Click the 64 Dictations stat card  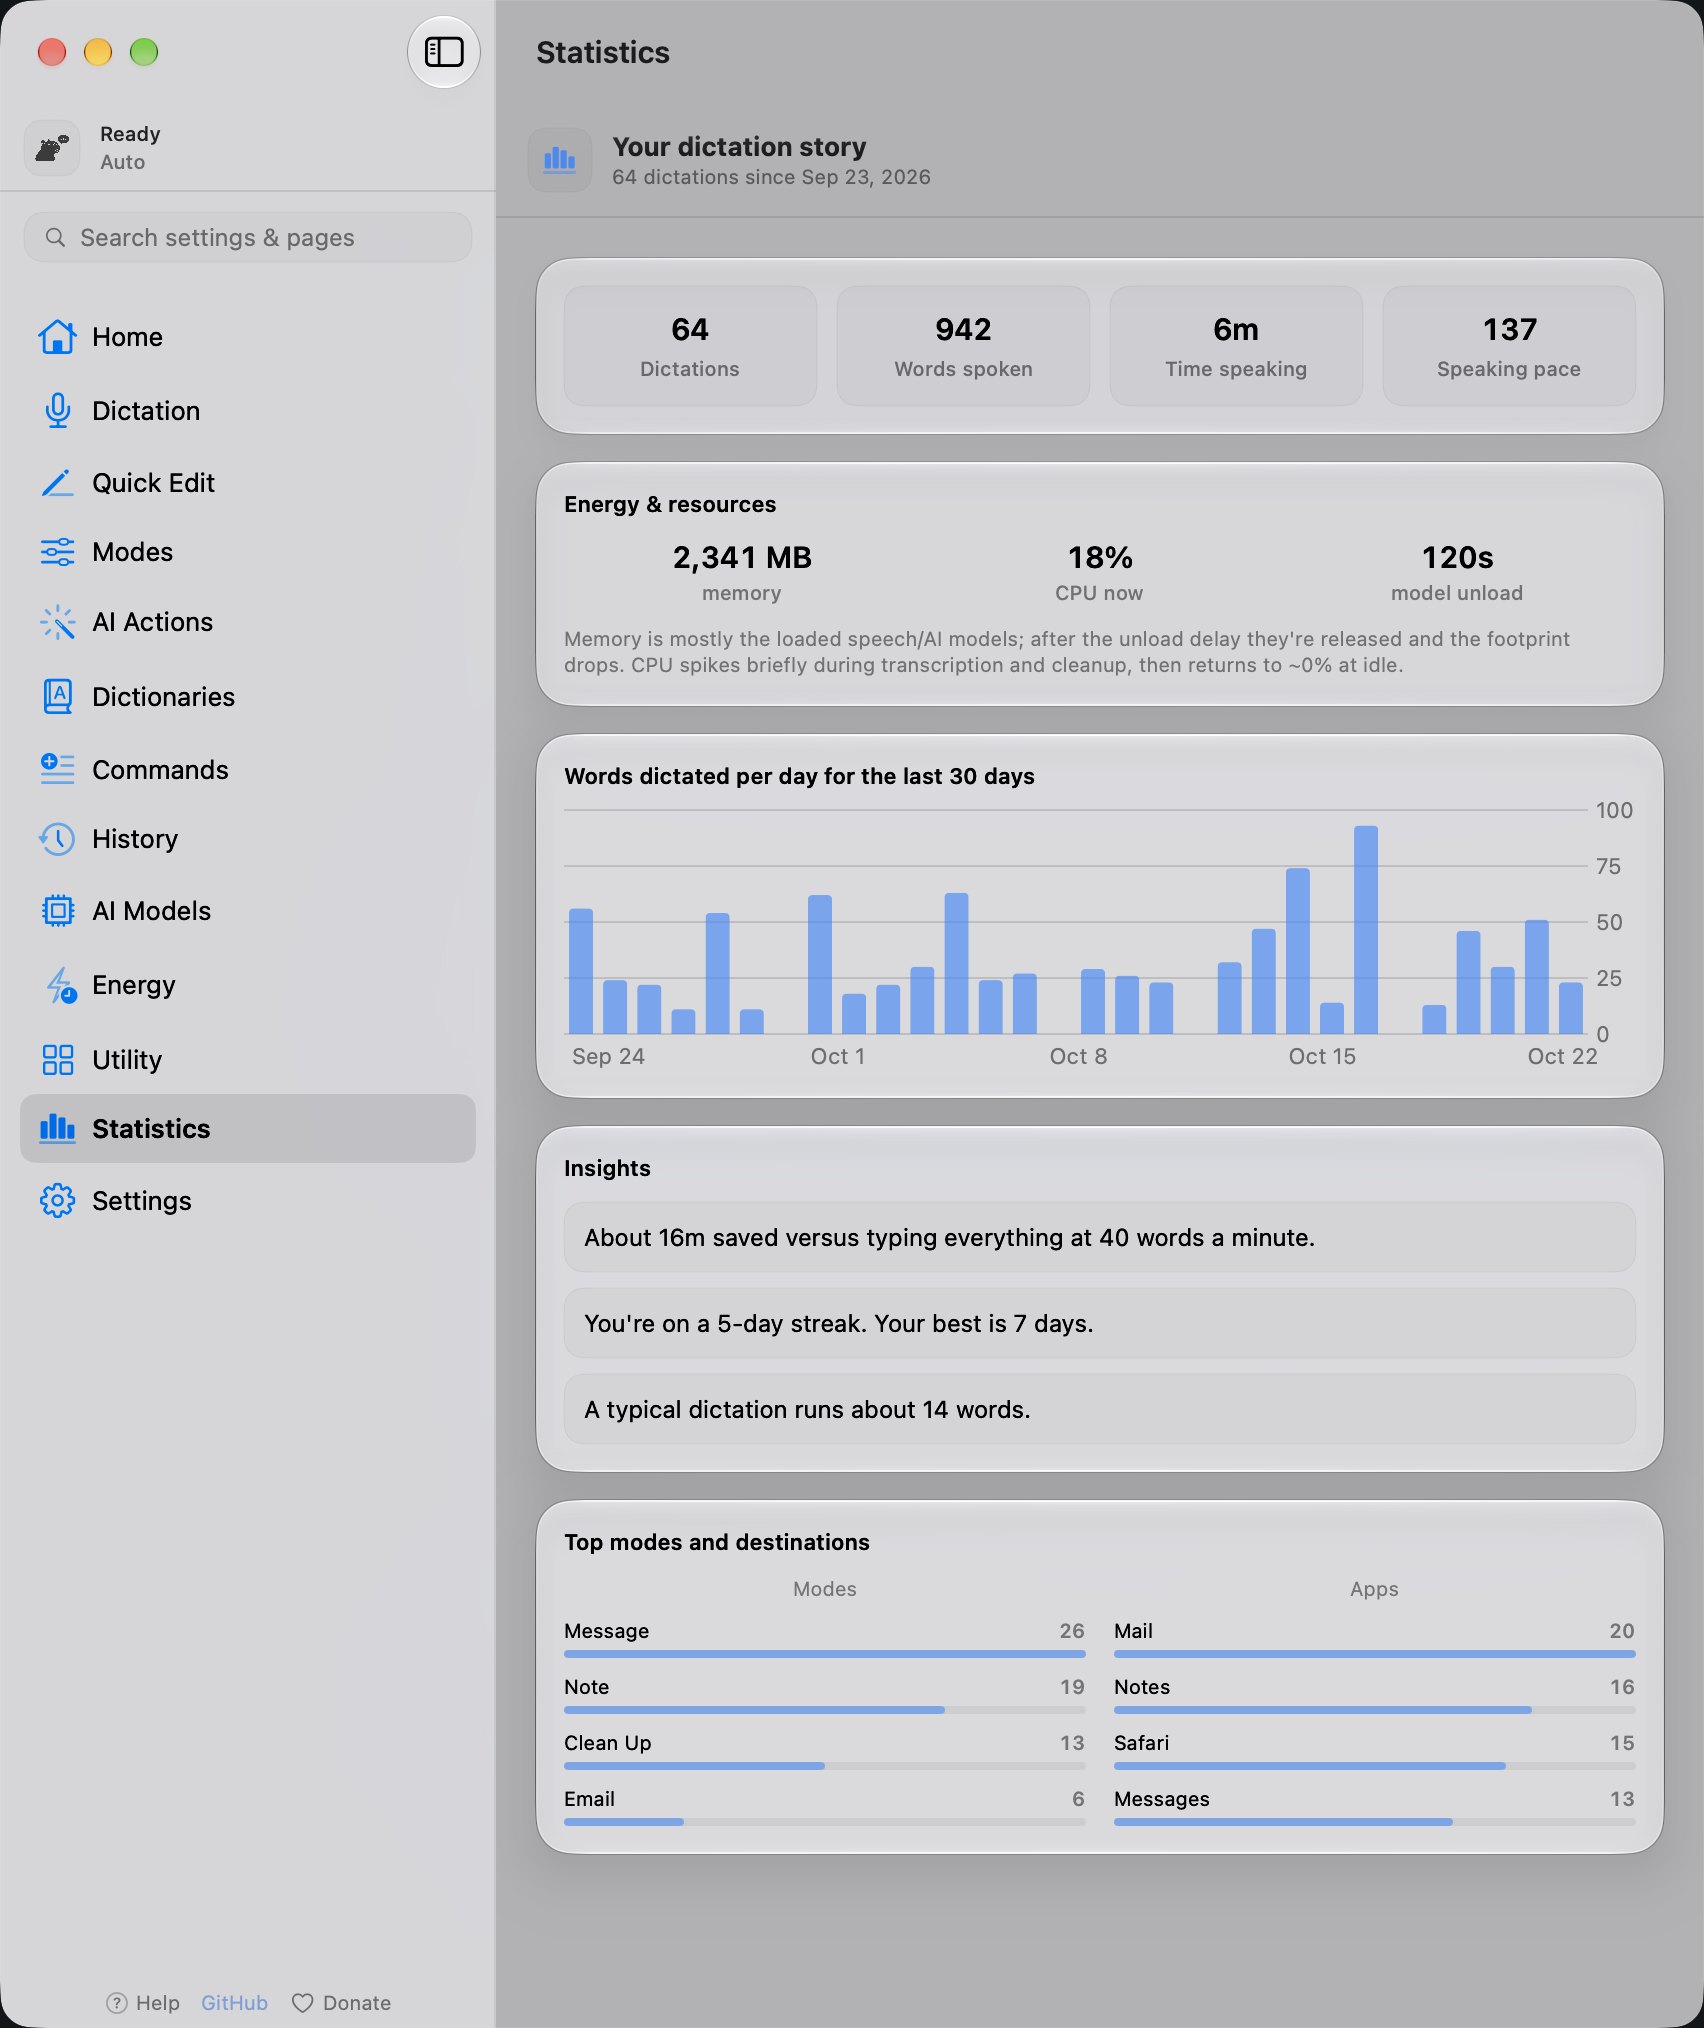point(690,346)
